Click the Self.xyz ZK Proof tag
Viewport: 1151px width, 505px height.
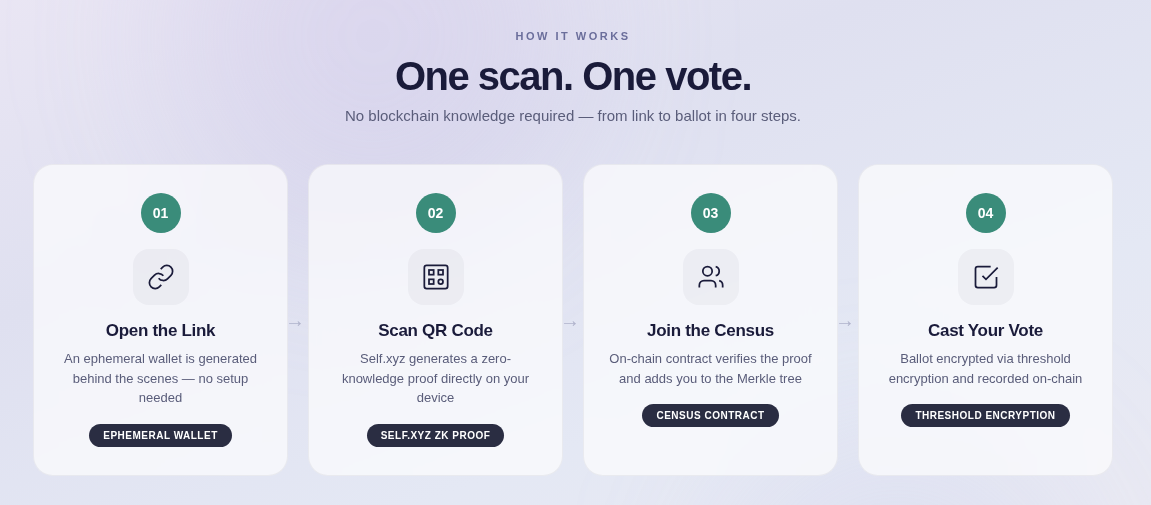pos(436,435)
